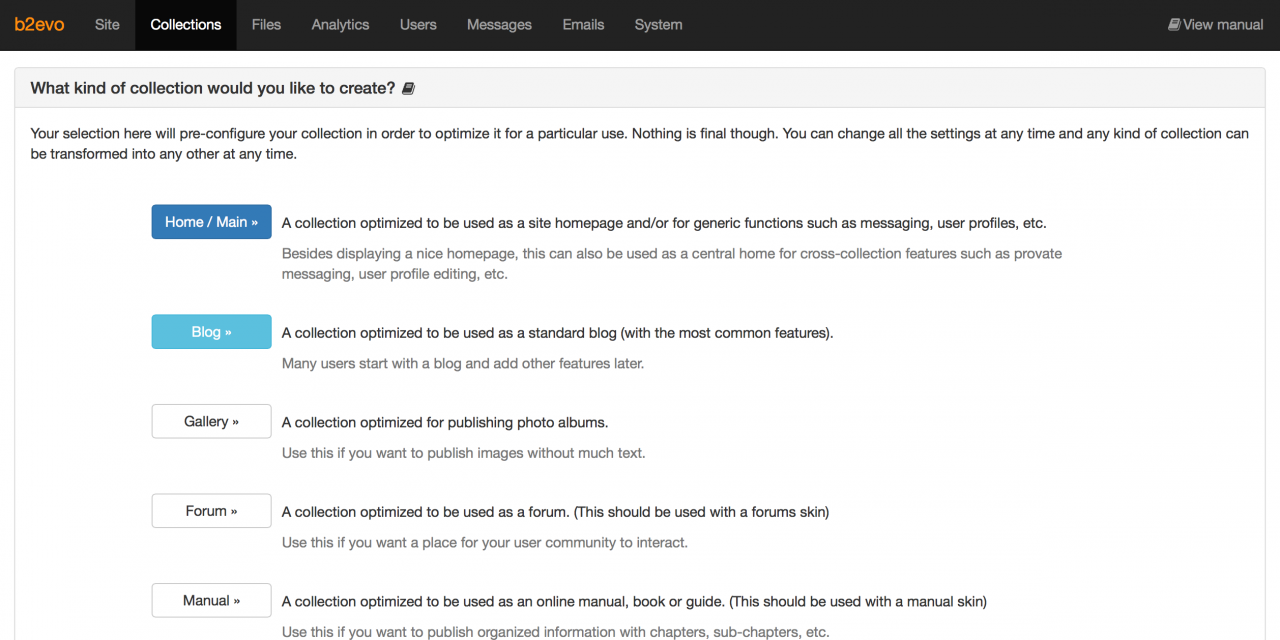Select the Collections tab

[186, 25]
